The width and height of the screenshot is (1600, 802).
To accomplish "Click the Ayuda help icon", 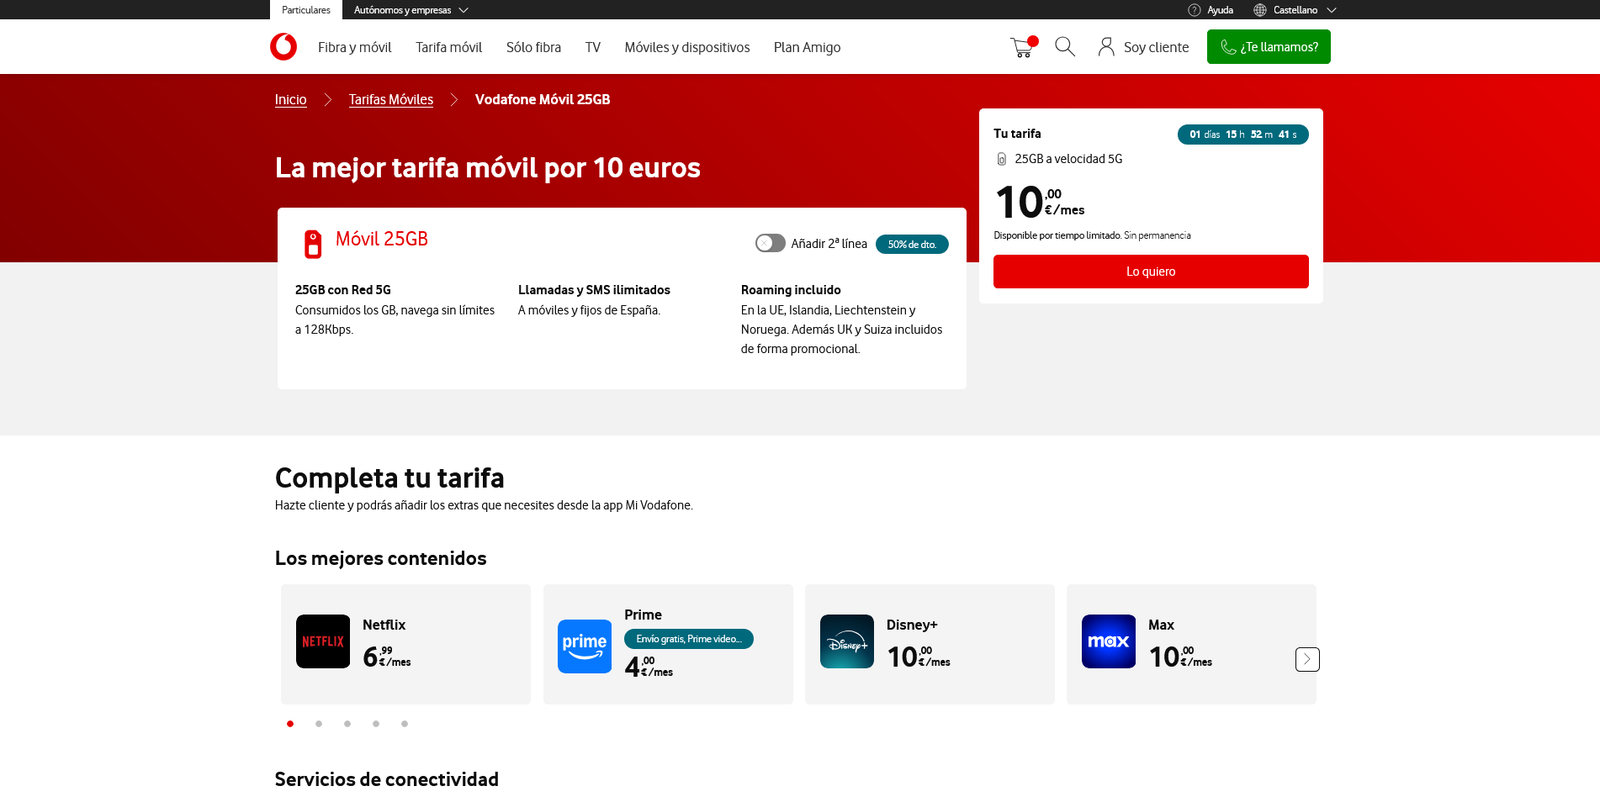I will 1194,10.
